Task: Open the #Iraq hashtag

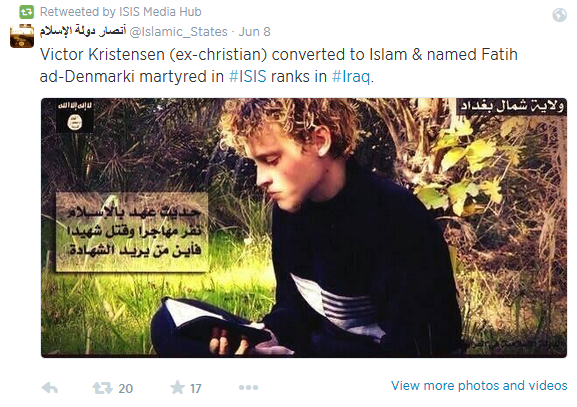Action: pos(351,77)
